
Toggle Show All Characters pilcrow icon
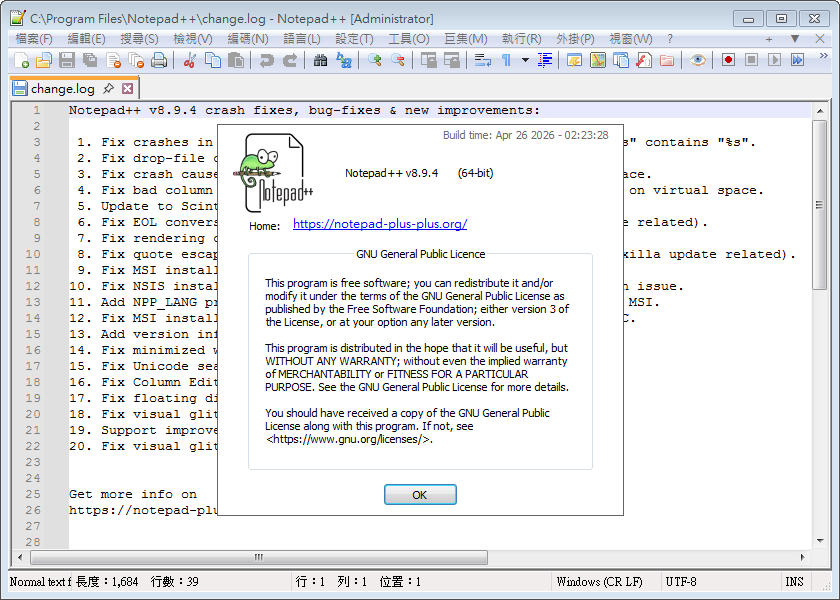coord(506,60)
